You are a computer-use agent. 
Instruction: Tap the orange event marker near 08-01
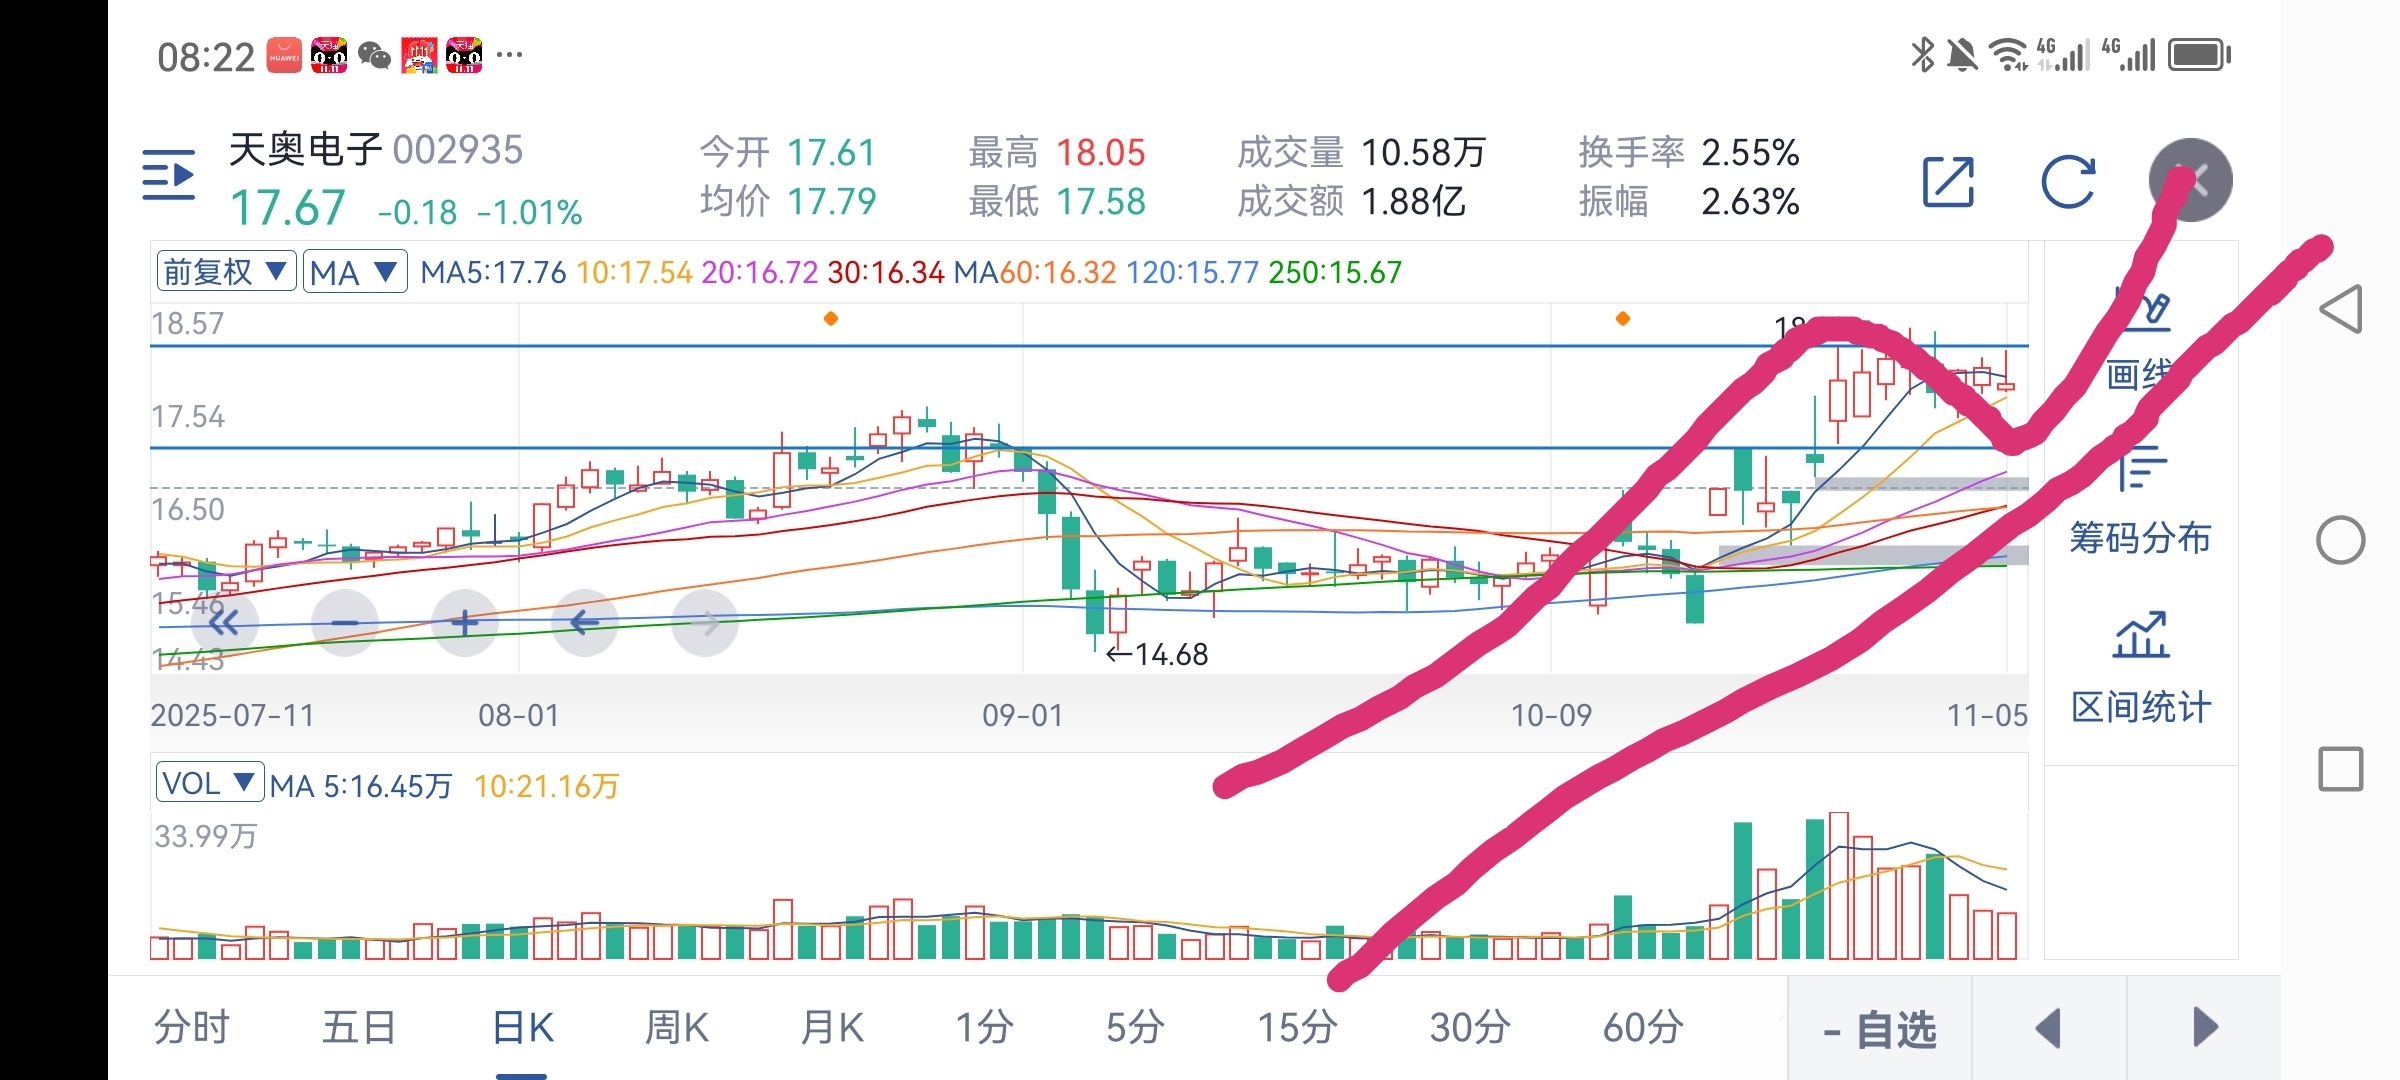pyautogui.click(x=830, y=318)
